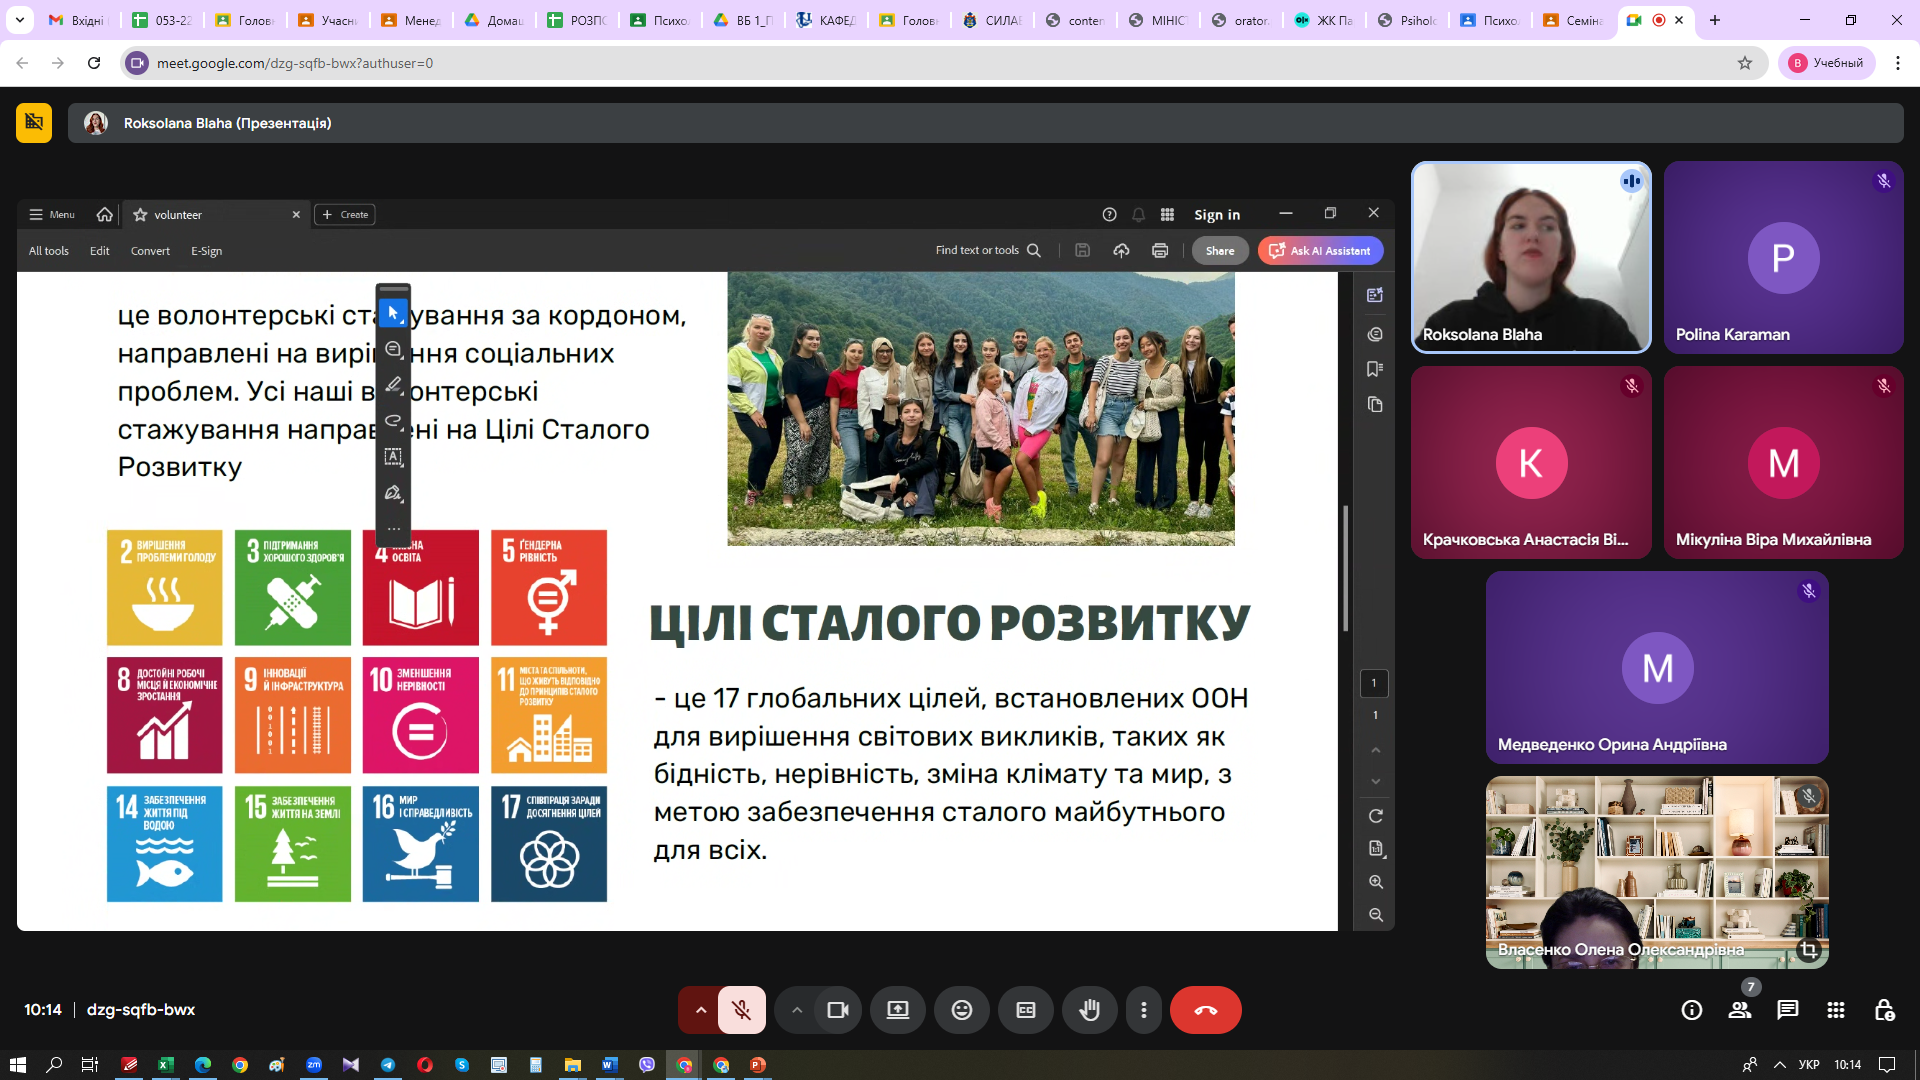Switch to Вхідні Gmail tab
Image resolution: width=1920 pixels, height=1080 pixels.
pos(78,20)
